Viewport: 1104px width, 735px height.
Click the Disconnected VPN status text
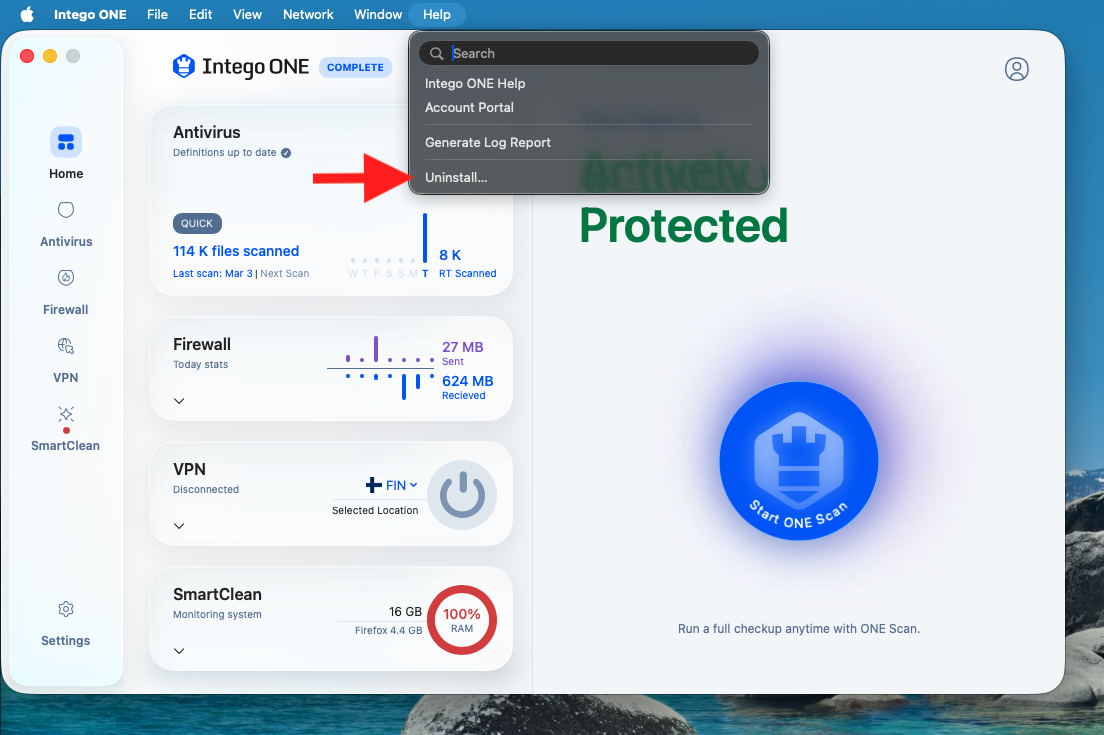pos(206,489)
